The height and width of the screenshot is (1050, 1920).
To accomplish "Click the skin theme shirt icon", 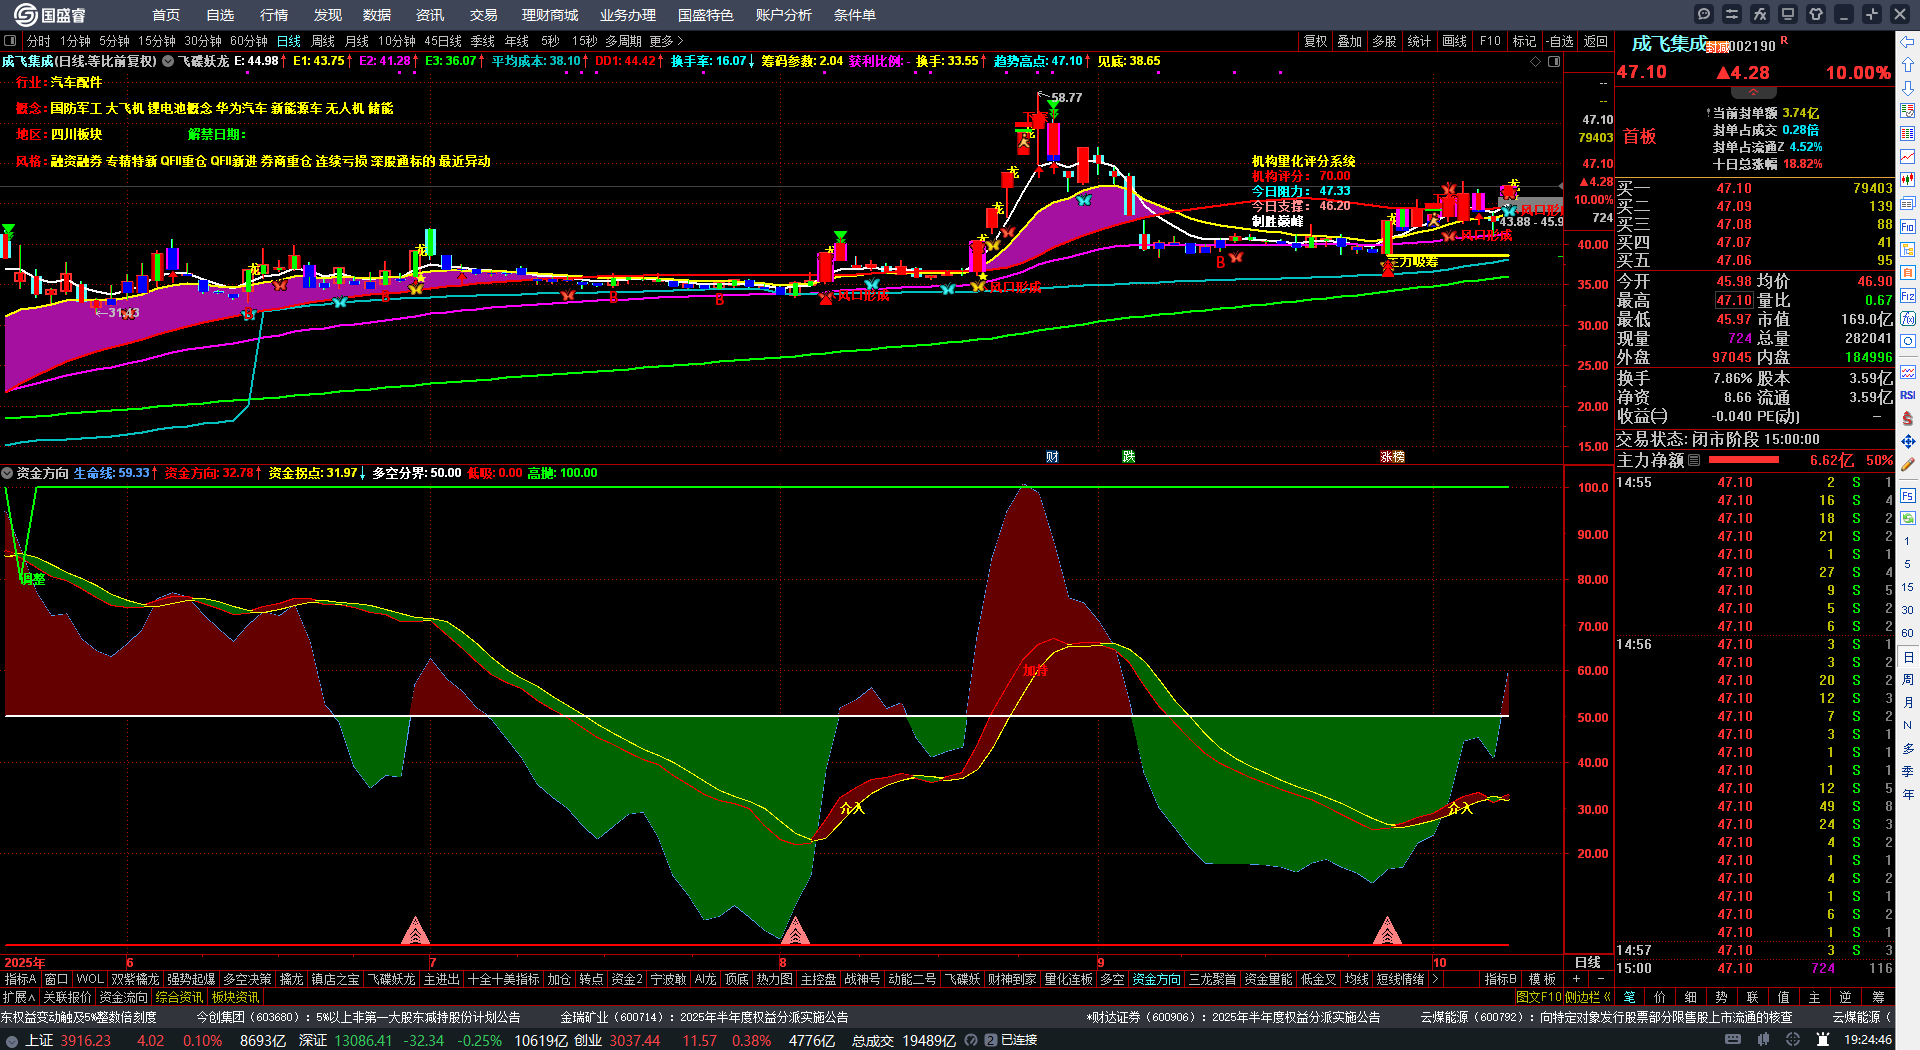I will [x=1816, y=14].
